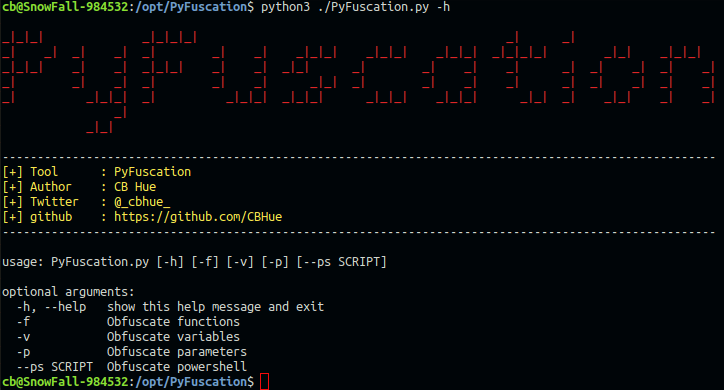Viewport: 724px width, 390px height.
Task: Click the 'Obfuscate powershell' description
Action: tap(177, 367)
